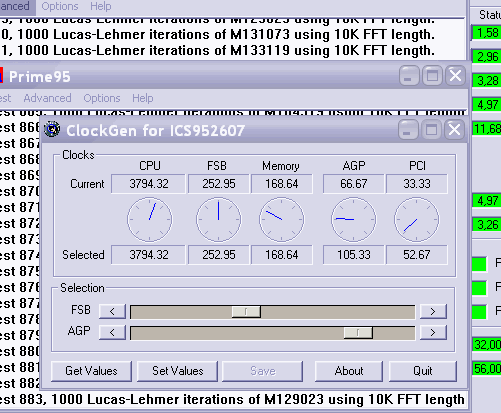Open the Prime95 Advanced menu
Screen dimensions: 501x413
pos(47,98)
